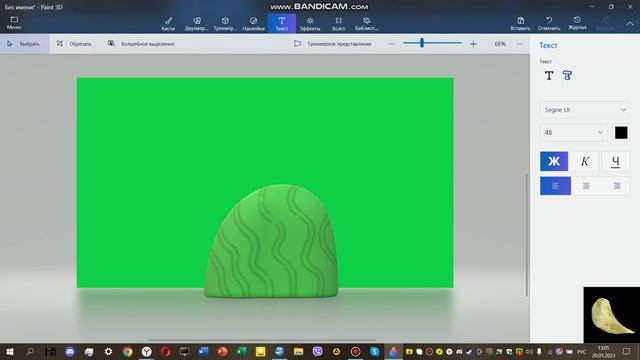Image resolution: width=640 pixels, height=360 pixels.
Task: Click the 66% zoom value field
Action: (500, 44)
